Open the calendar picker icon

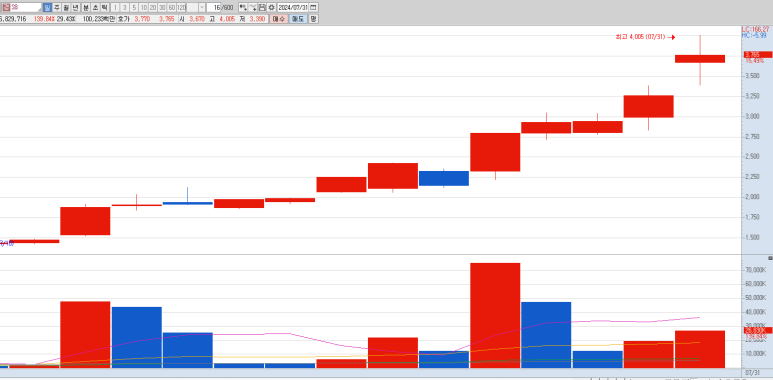pos(314,7)
